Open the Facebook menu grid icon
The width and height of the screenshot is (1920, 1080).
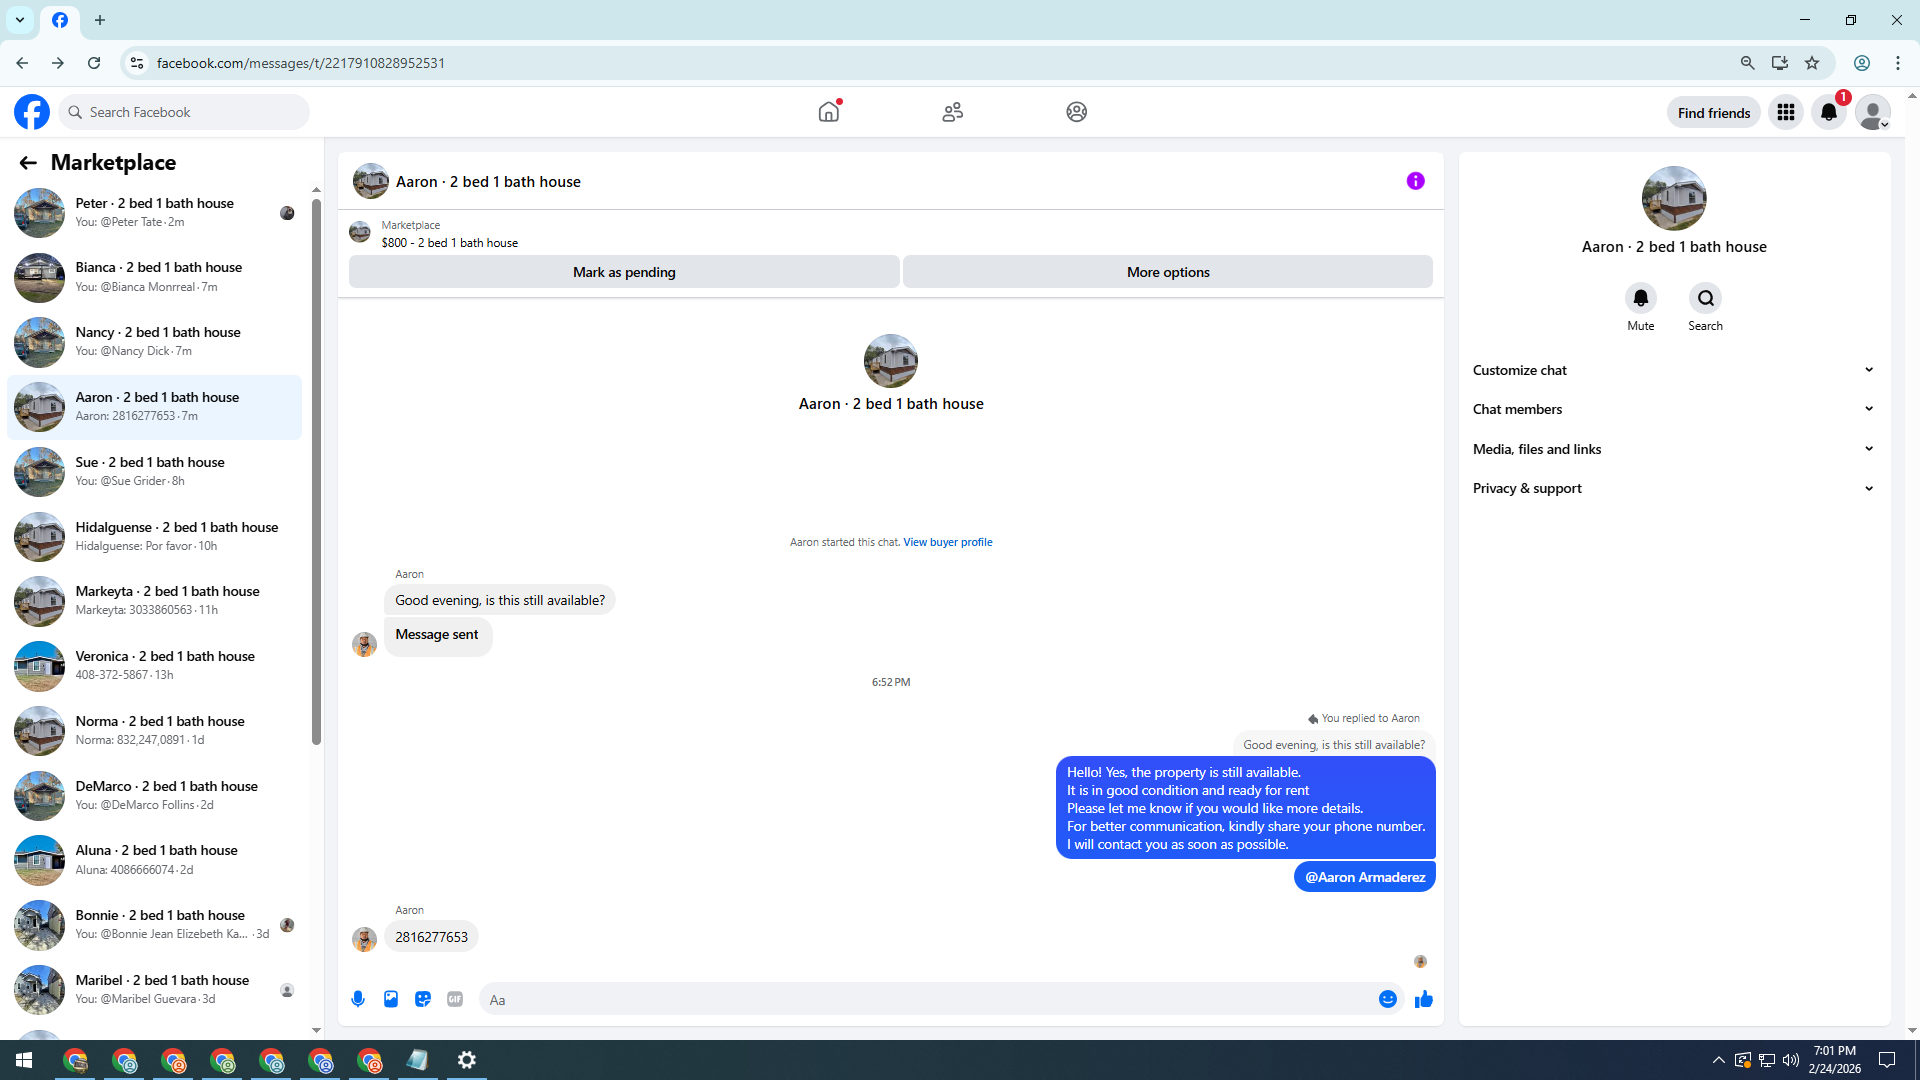[x=1785, y=112]
